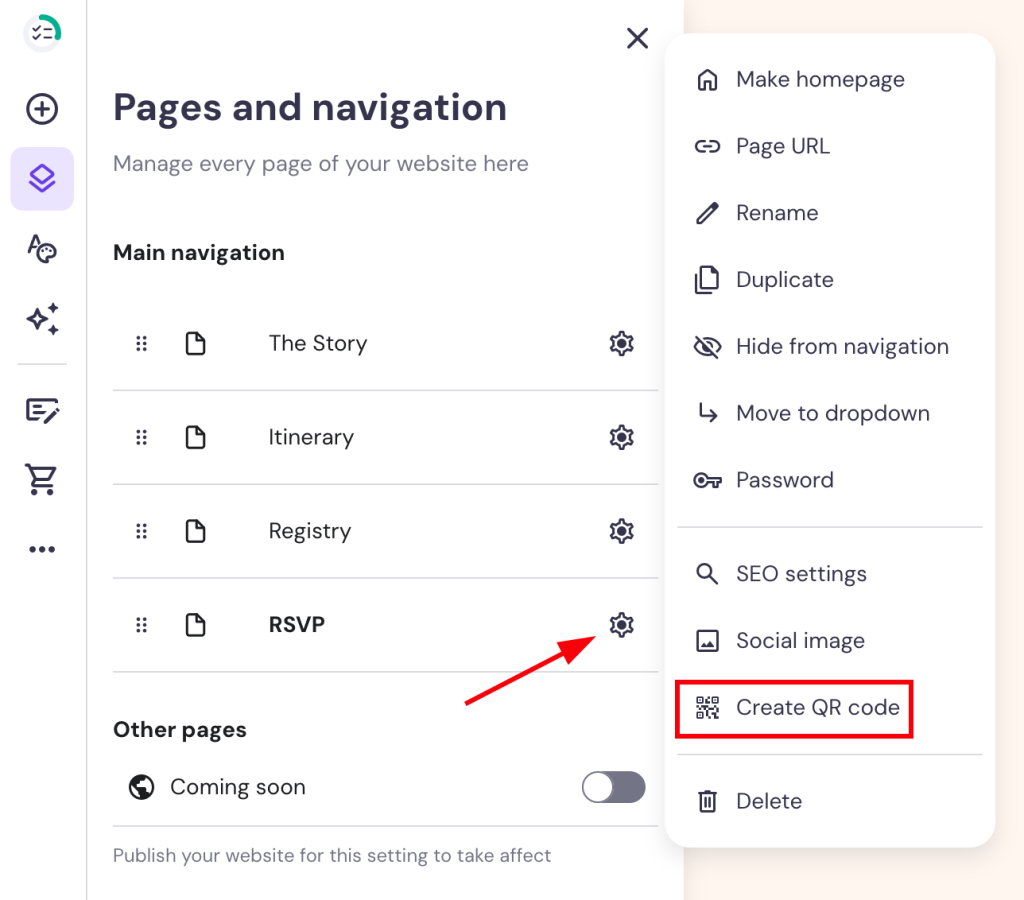Select the Pages and navigation sidebar icon
Screen dimensions: 1024x900
point(41,179)
